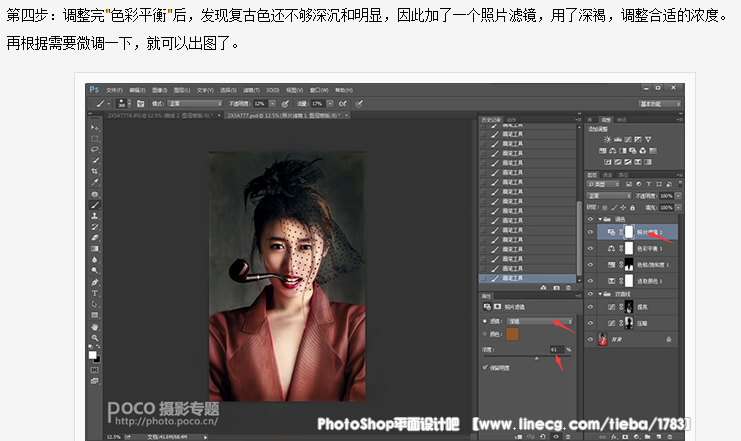This screenshot has height=441, width=741.
Task: Hide the 照片滤镜 1 layer
Action: click(x=590, y=232)
